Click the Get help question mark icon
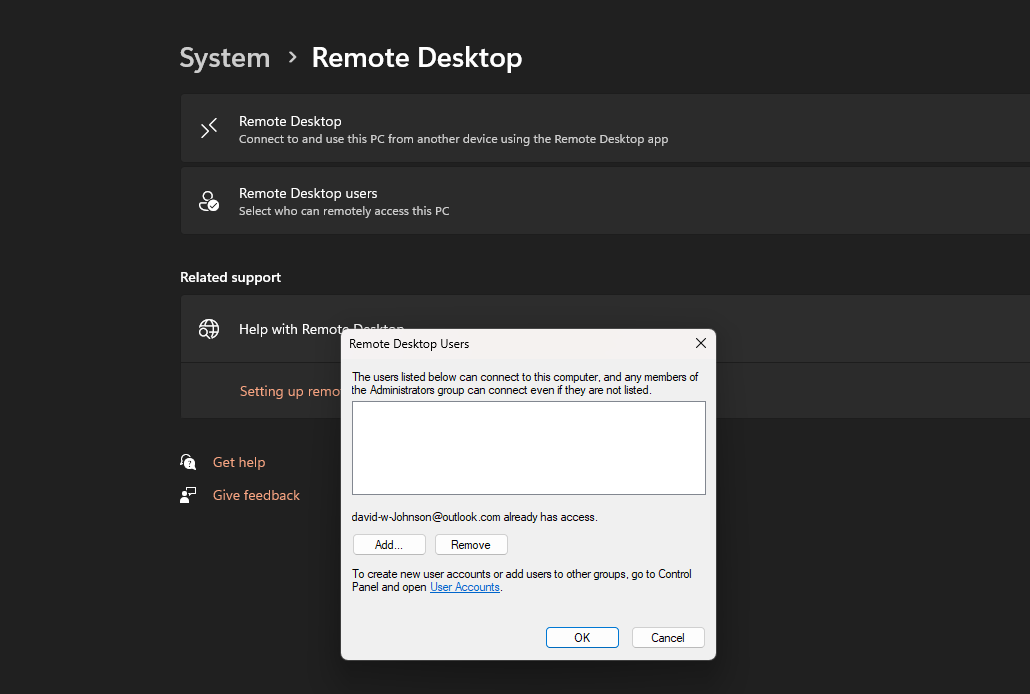The height and width of the screenshot is (694, 1030). 188,462
